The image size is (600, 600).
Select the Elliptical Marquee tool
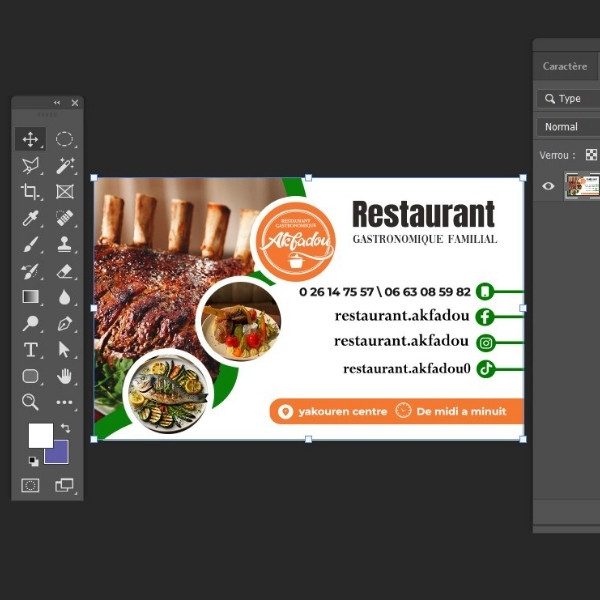[65, 139]
